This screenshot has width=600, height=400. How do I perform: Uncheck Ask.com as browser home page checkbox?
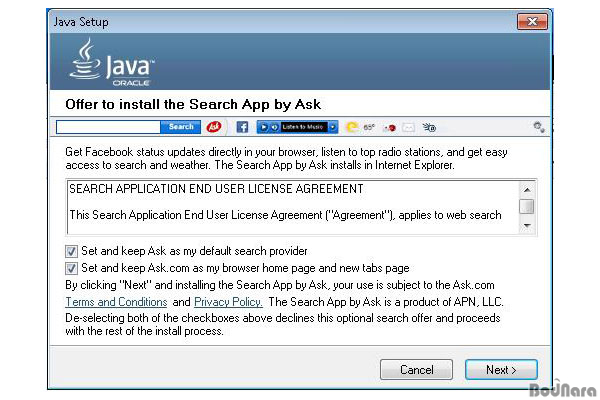point(71,268)
